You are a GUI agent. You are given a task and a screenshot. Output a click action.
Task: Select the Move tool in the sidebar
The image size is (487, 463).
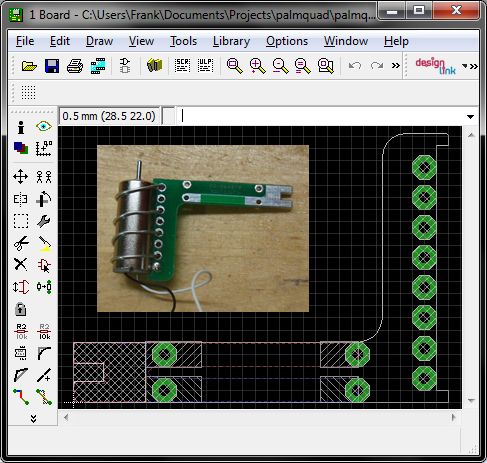[21, 177]
